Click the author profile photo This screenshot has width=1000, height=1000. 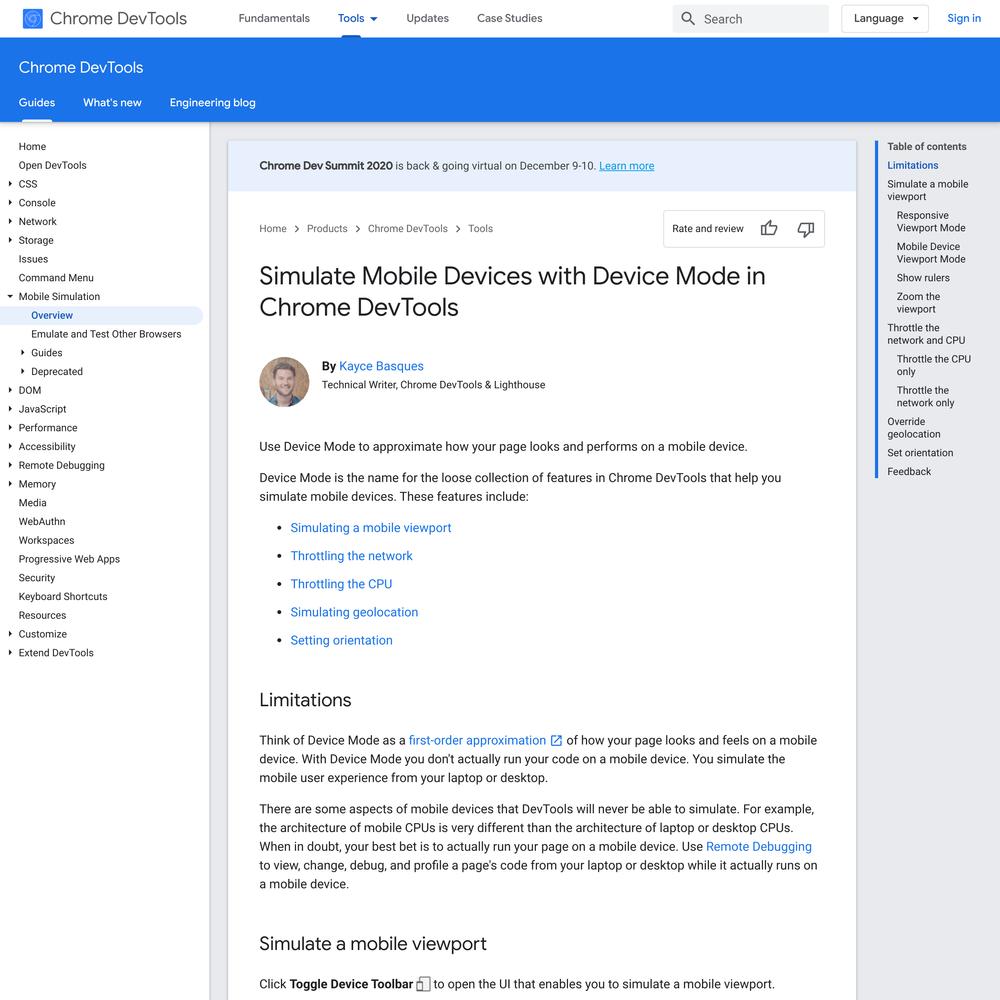point(284,382)
